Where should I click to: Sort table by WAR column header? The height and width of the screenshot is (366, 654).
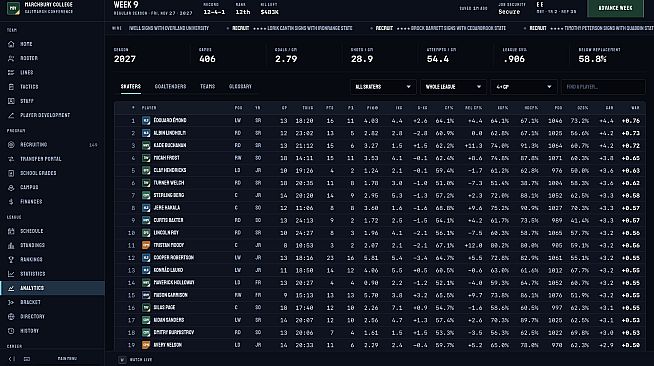pyautogui.click(x=635, y=108)
